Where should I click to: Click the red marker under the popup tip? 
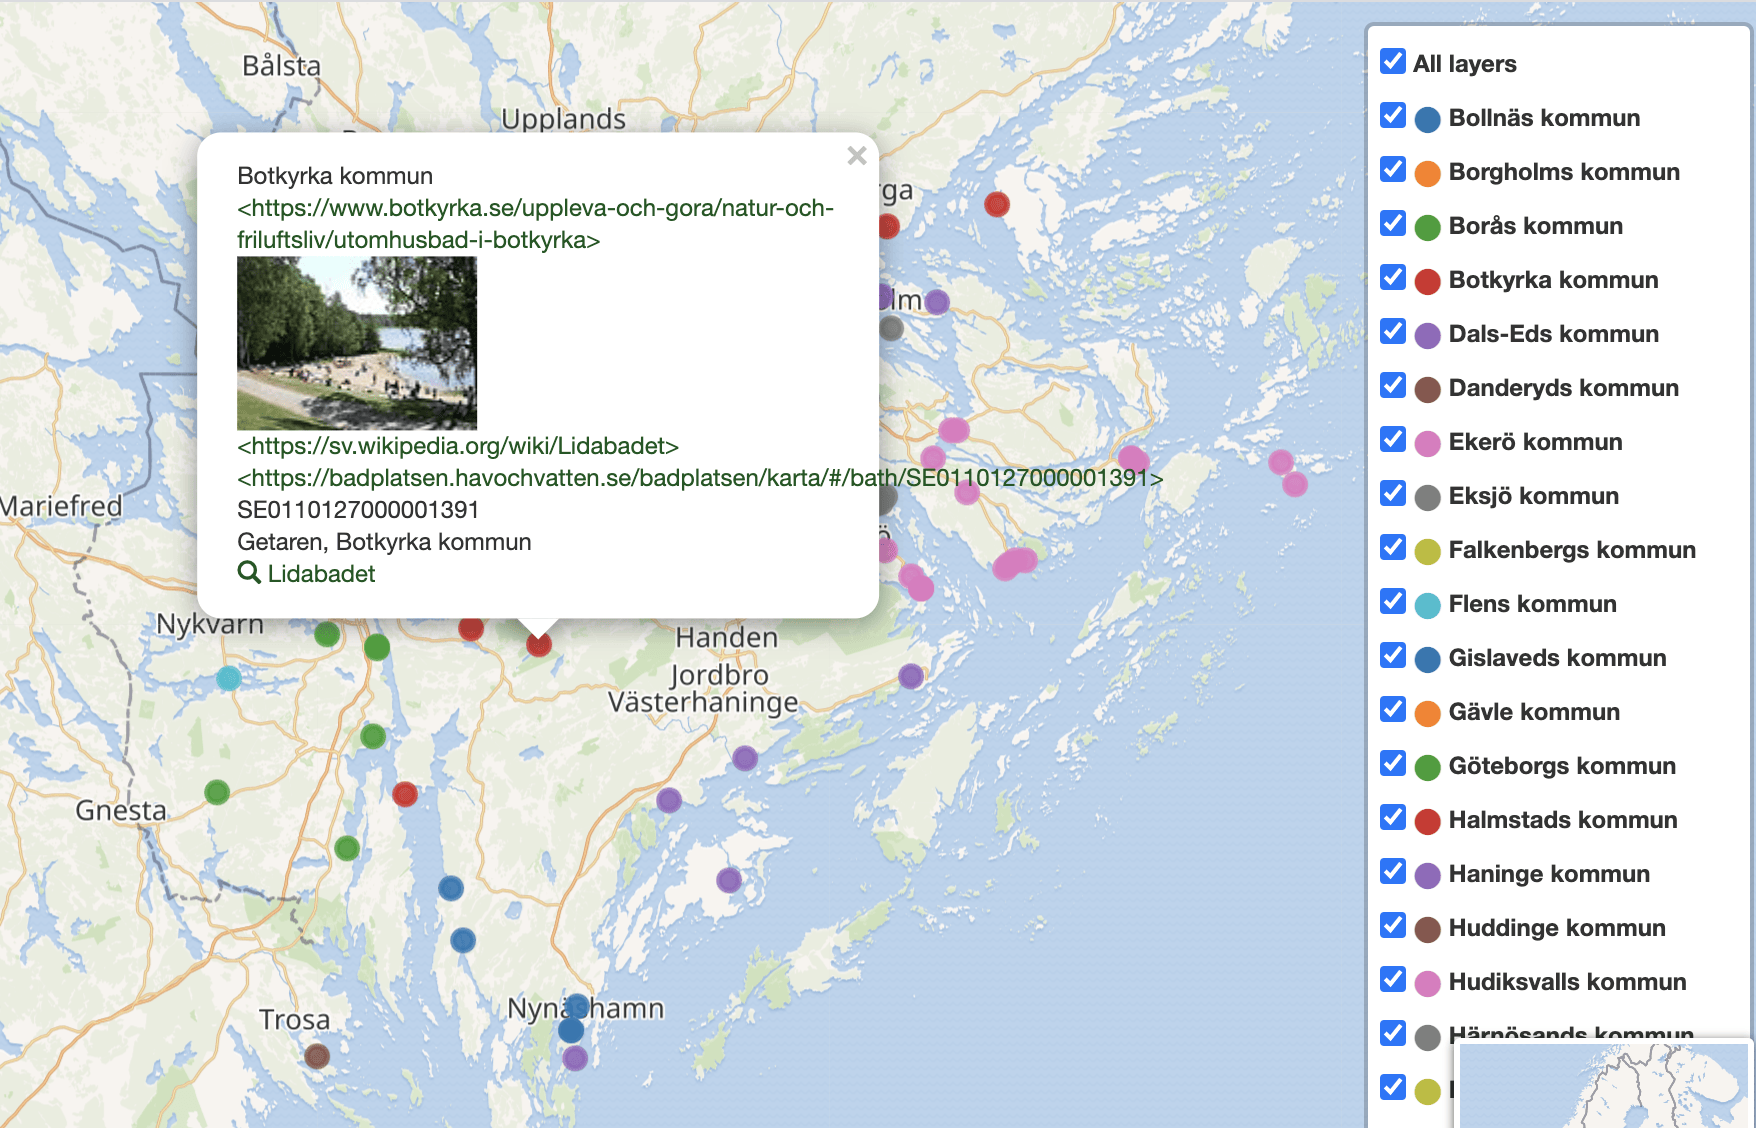click(539, 645)
